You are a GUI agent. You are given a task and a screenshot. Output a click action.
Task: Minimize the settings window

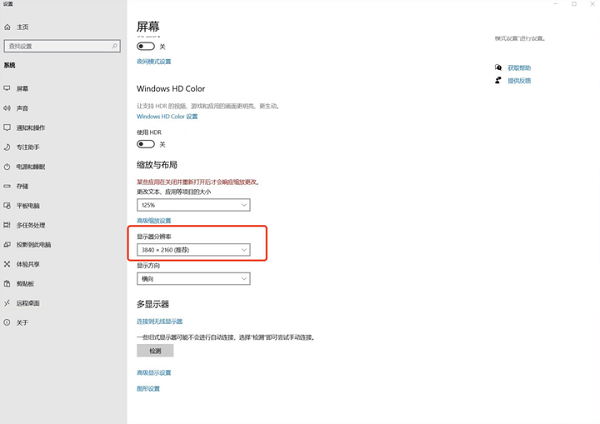pos(556,4)
